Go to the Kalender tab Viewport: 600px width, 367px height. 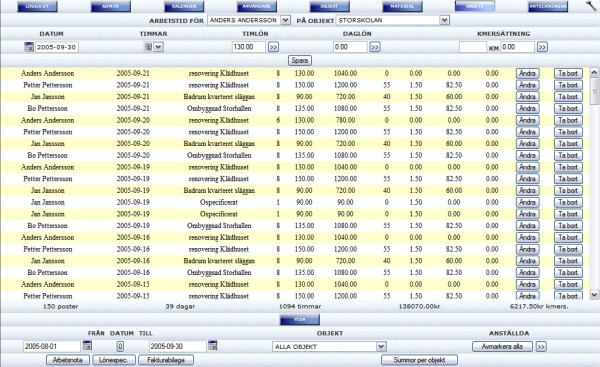coord(184,7)
